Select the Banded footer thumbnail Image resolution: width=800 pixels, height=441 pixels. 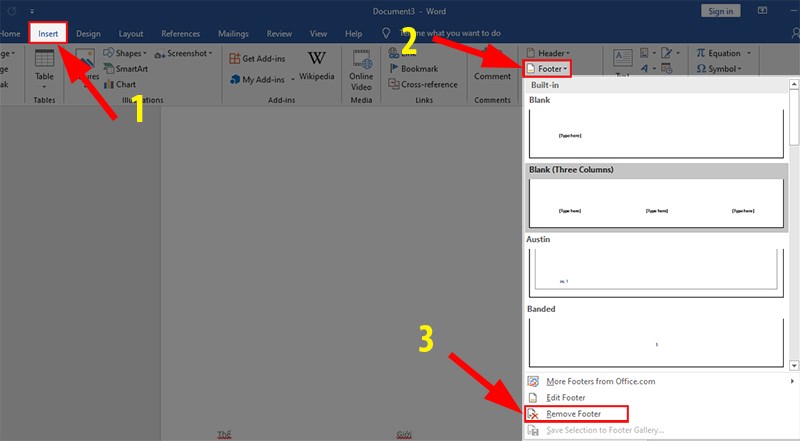point(656,342)
